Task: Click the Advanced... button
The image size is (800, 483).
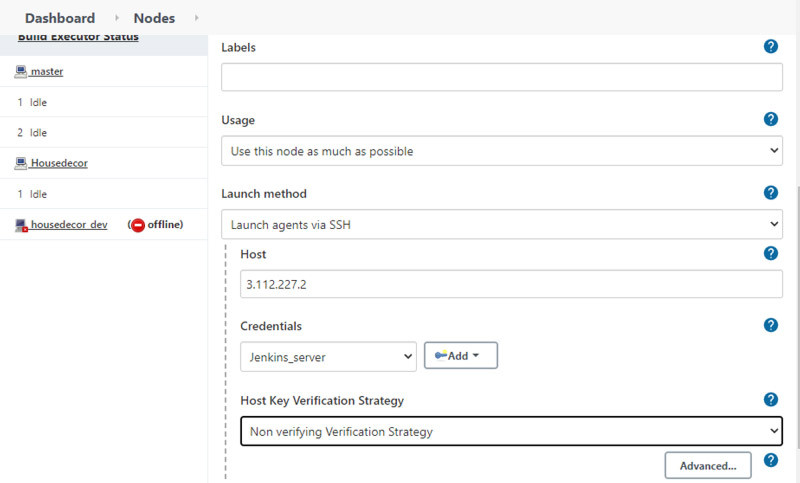Action: pos(708,466)
